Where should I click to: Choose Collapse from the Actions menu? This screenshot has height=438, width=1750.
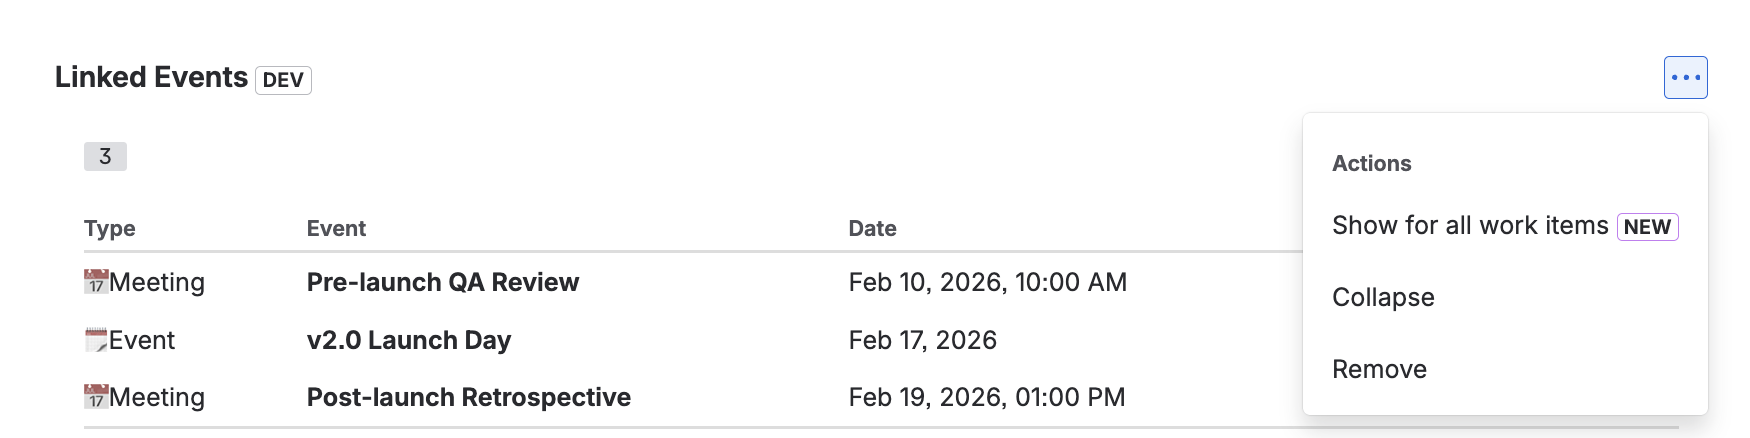1383,298
